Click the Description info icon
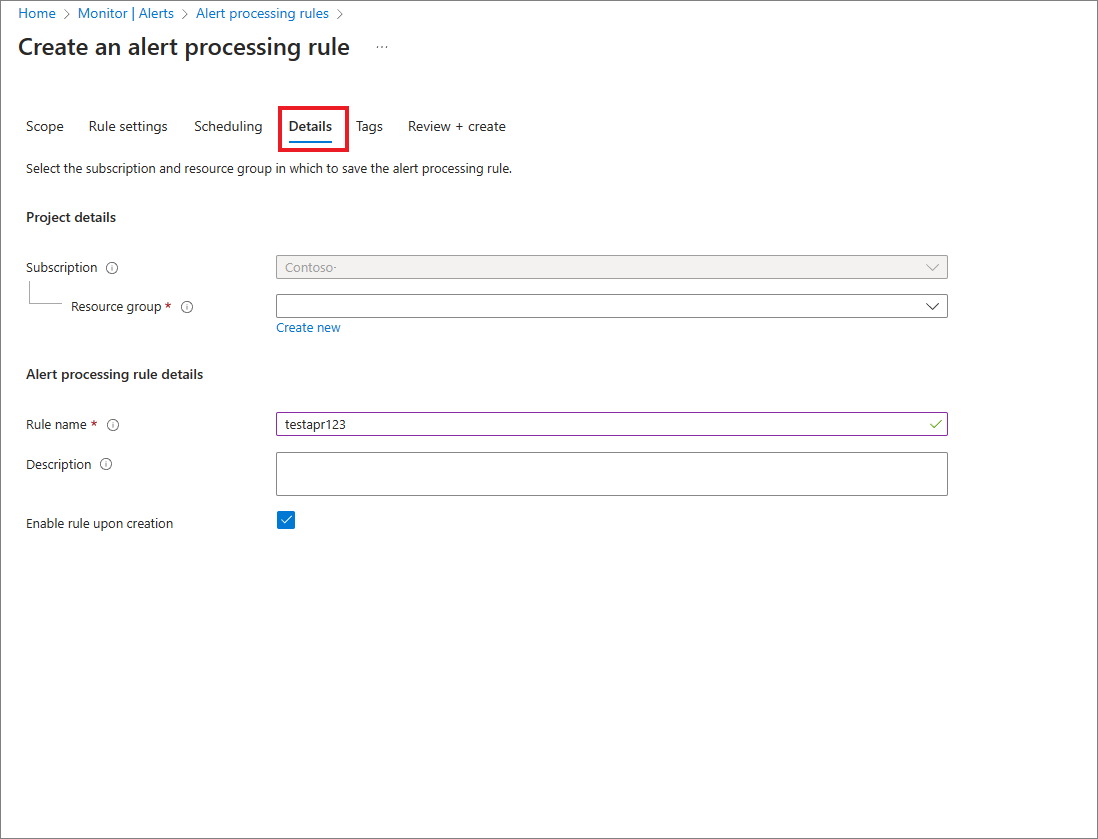Image resolution: width=1098 pixels, height=839 pixels. tap(106, 464)
